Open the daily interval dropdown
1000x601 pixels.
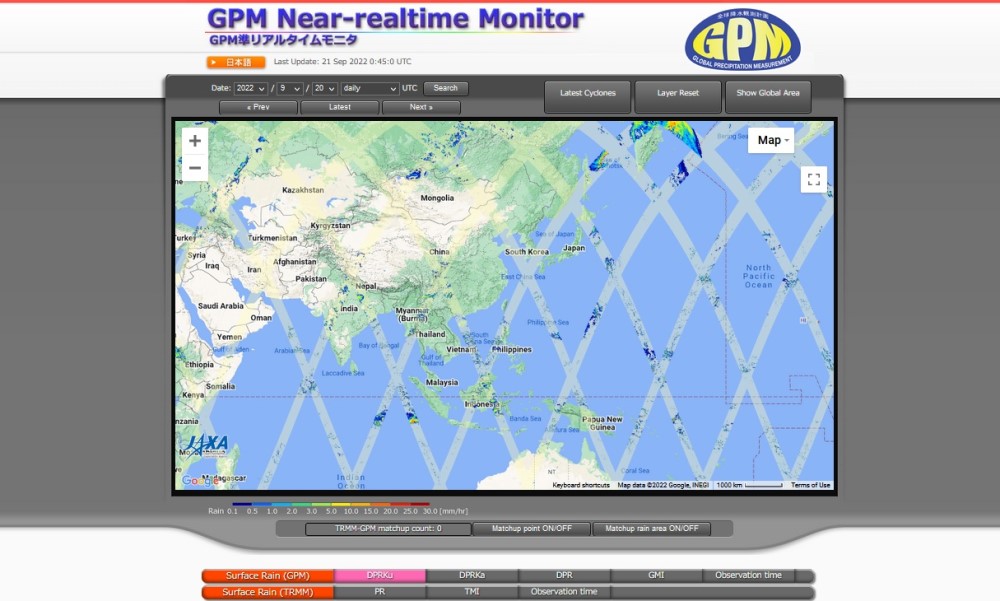tap(370, 88)
